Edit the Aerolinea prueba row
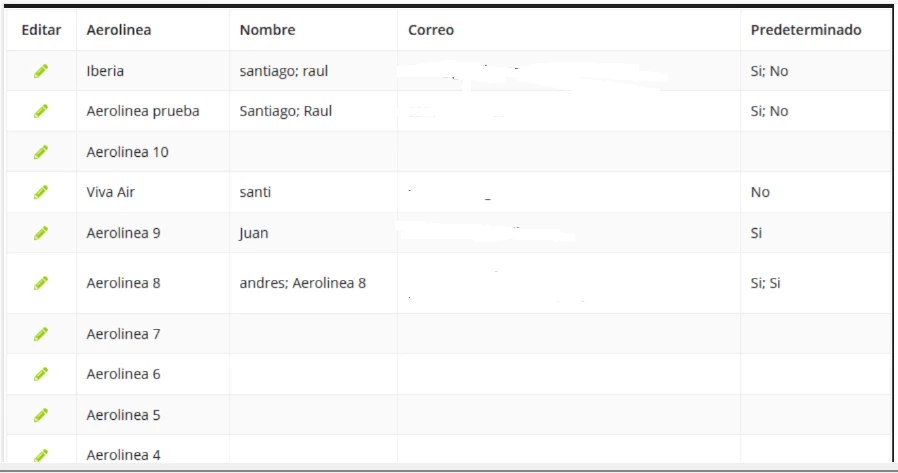Viewport: 898px width, 473px height. pyautogui.click(x=41, y=111)
